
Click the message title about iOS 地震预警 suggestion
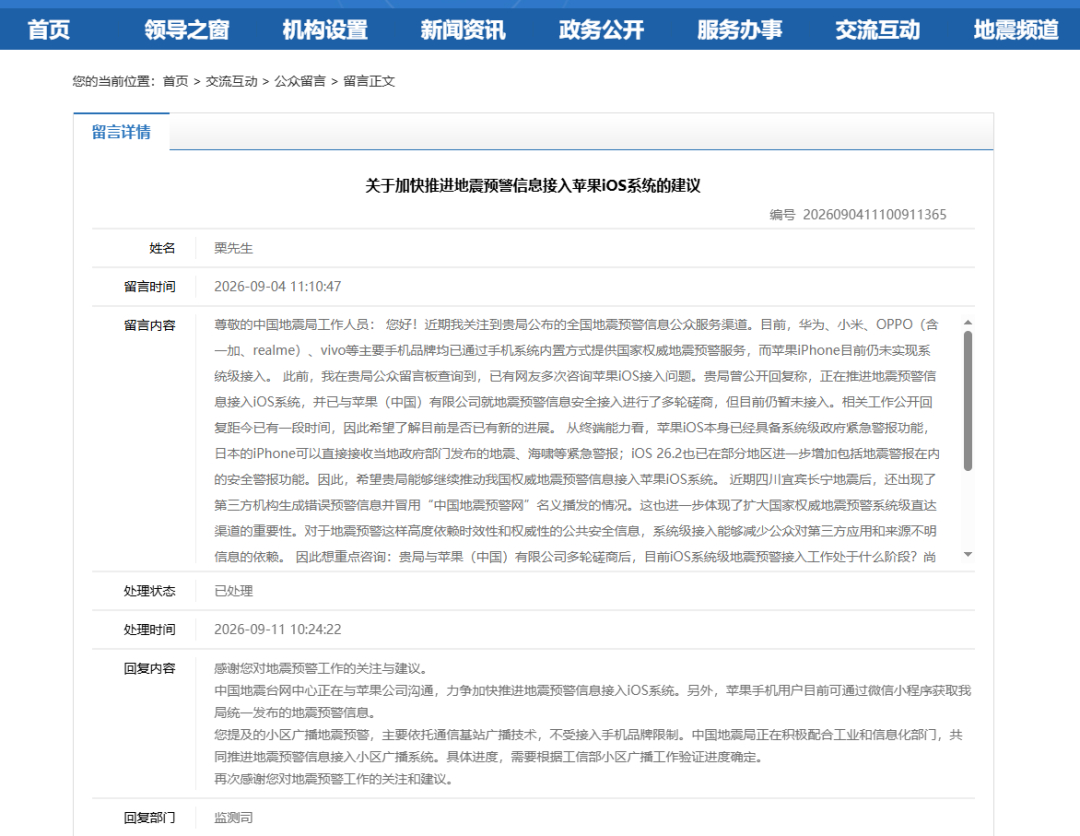pyautogui.click(x=532, y=186)
